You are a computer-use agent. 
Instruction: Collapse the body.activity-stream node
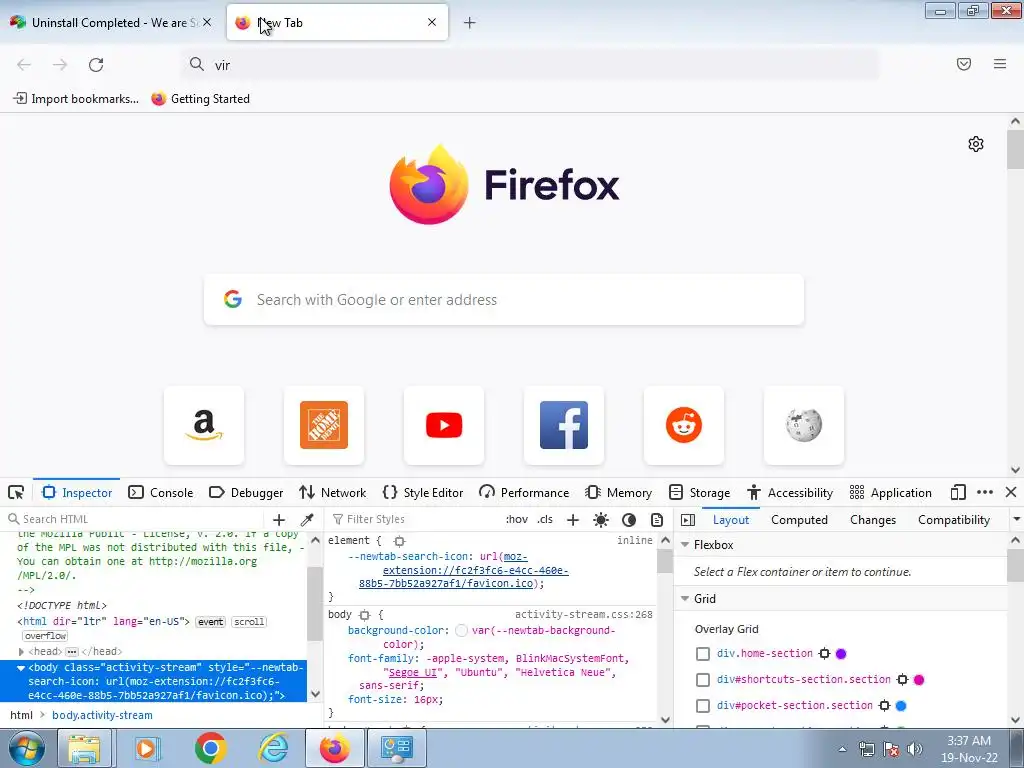(21, 667)
